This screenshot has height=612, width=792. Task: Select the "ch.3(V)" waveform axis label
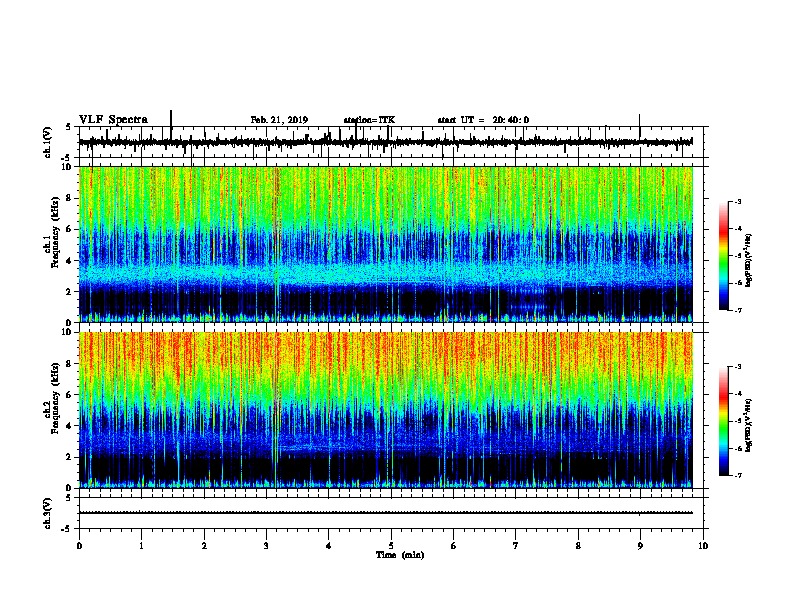click(48, 513)
